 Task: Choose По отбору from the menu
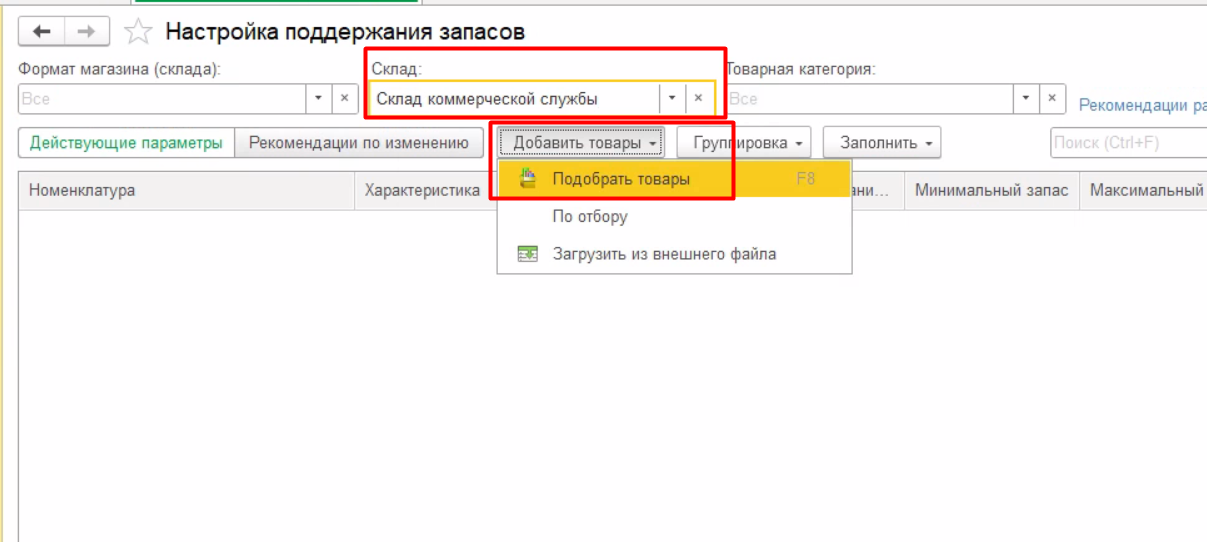tap(590, 217)
